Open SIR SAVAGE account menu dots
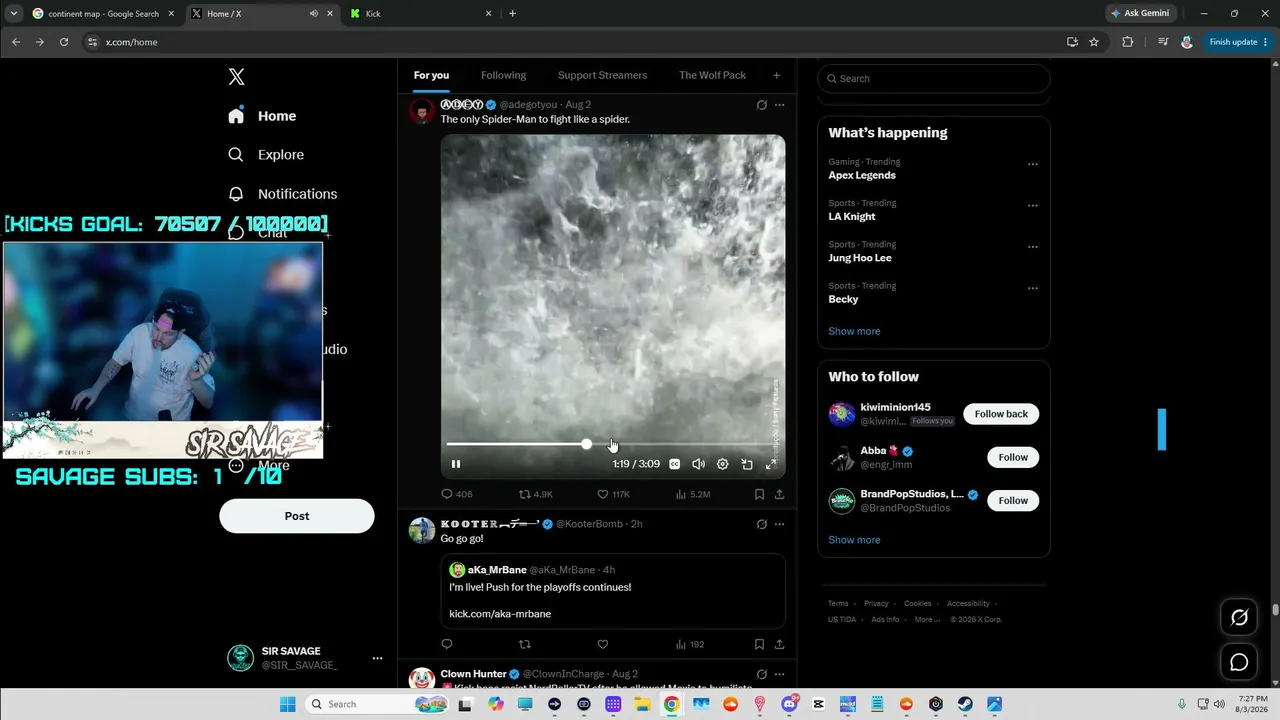The width and height of the screenshot is (1280, 720). pos(377,658)
